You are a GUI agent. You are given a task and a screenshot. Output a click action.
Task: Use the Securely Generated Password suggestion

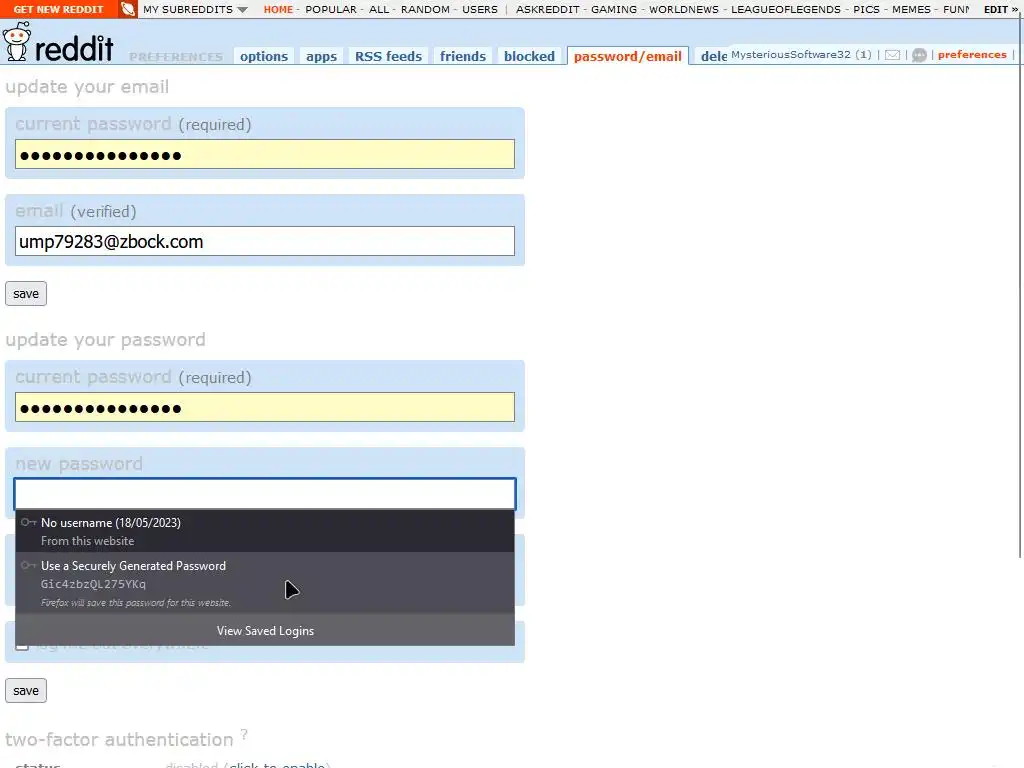pyautogui.click(x=264, y=583)
